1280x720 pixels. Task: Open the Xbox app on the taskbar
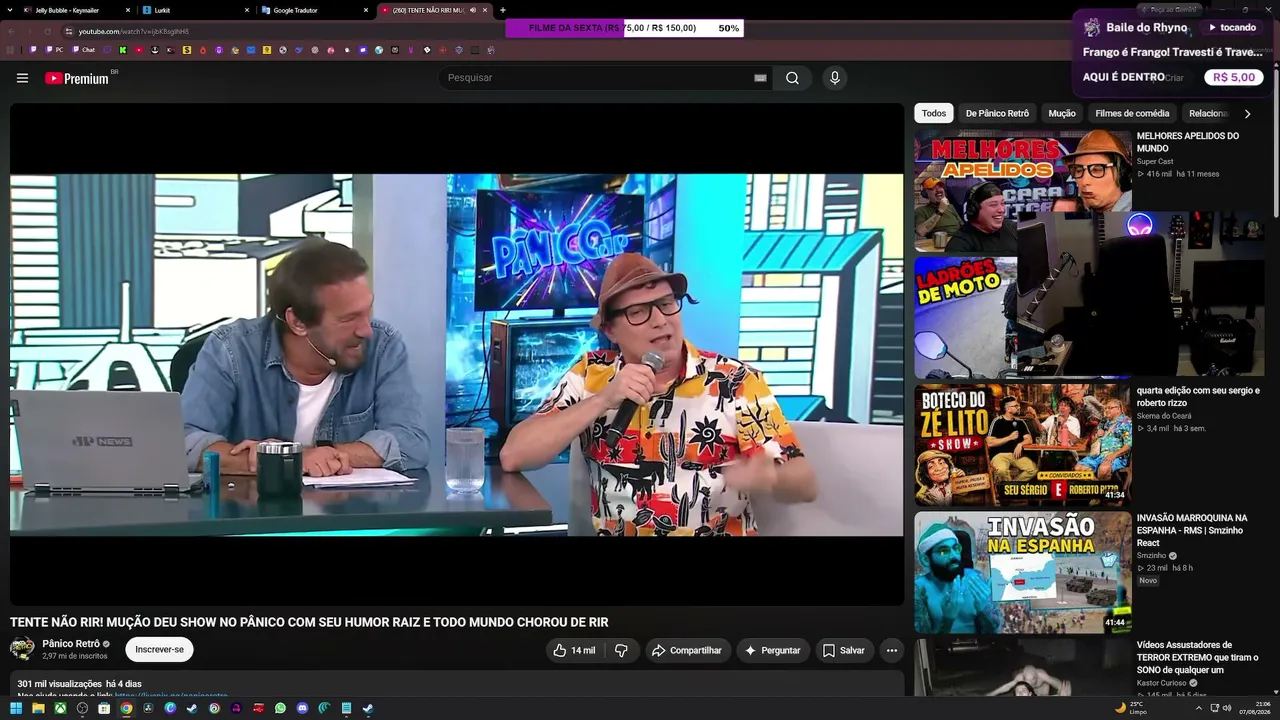click(60, 708)
